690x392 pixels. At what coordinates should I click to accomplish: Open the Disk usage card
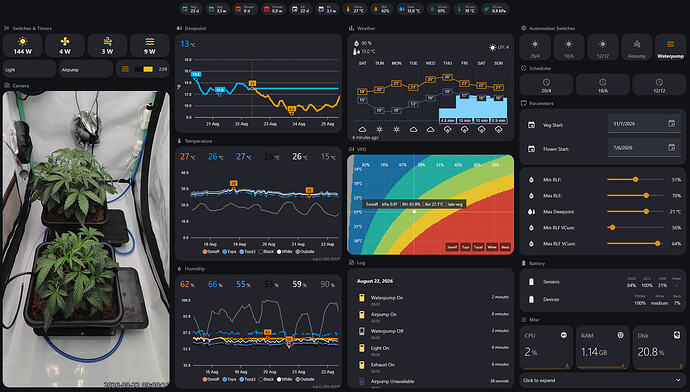(x=659, y=348)
